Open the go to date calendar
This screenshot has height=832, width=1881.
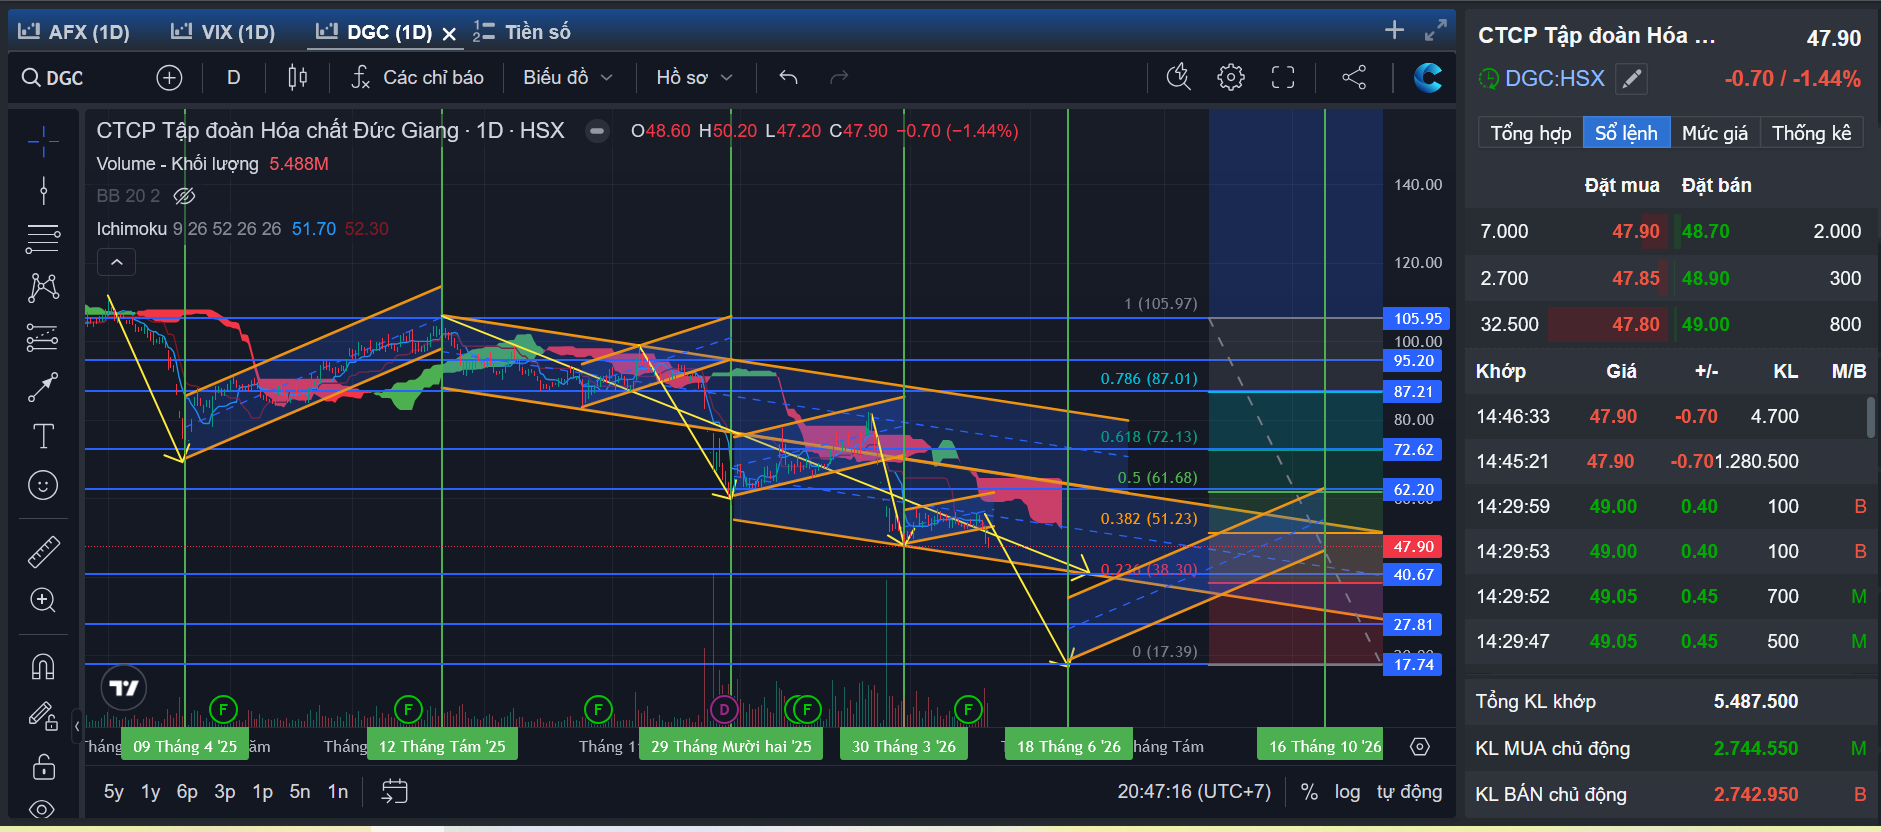pyautogui.click(x=395, y=792)
